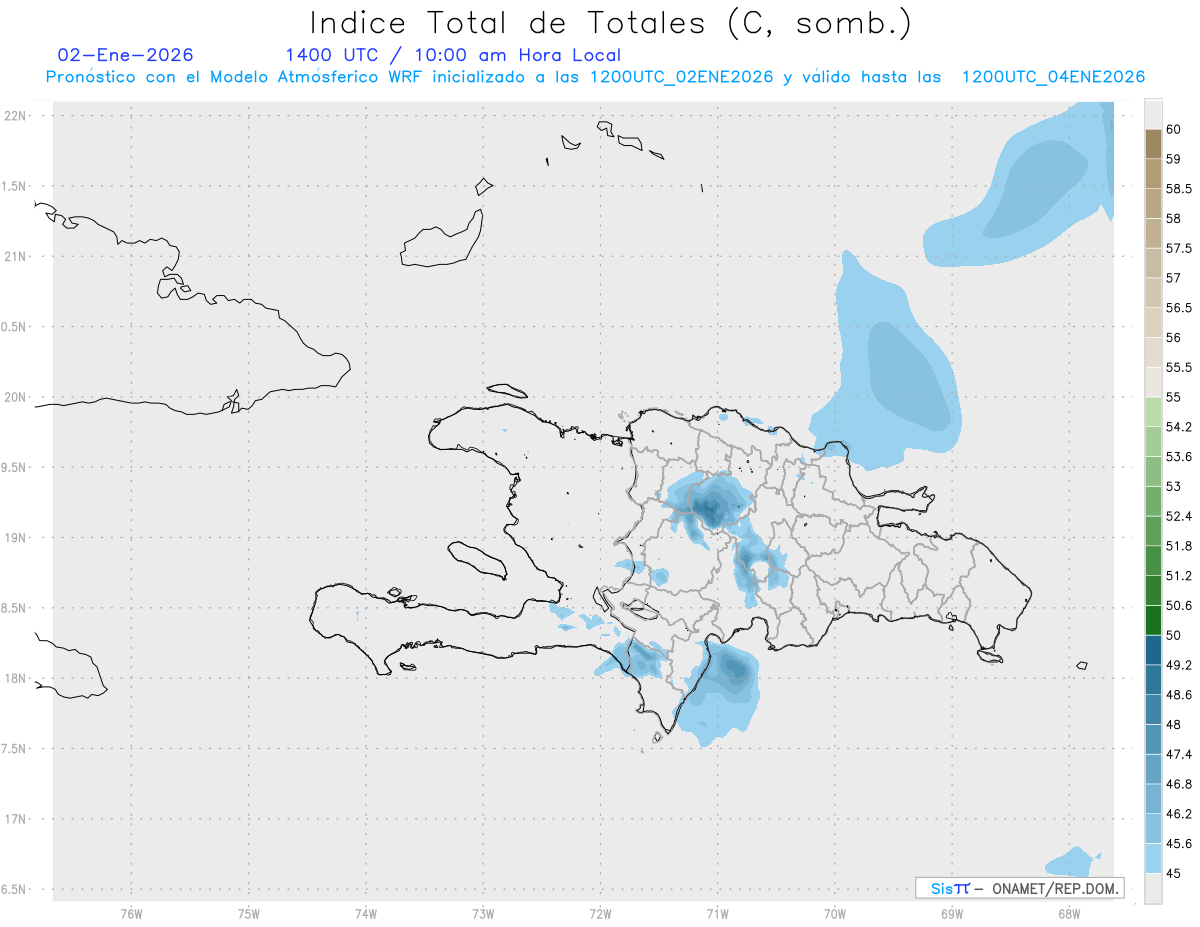This screenshot has height=927, width=1200.
Task: Click the colorbar value '60'
Action: [1174, 129]
